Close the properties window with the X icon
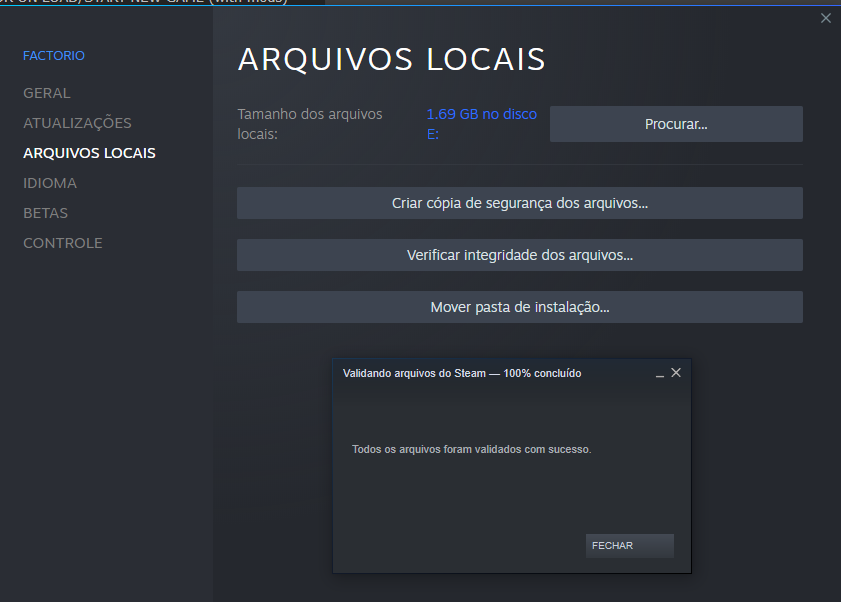 coord(825,18)
